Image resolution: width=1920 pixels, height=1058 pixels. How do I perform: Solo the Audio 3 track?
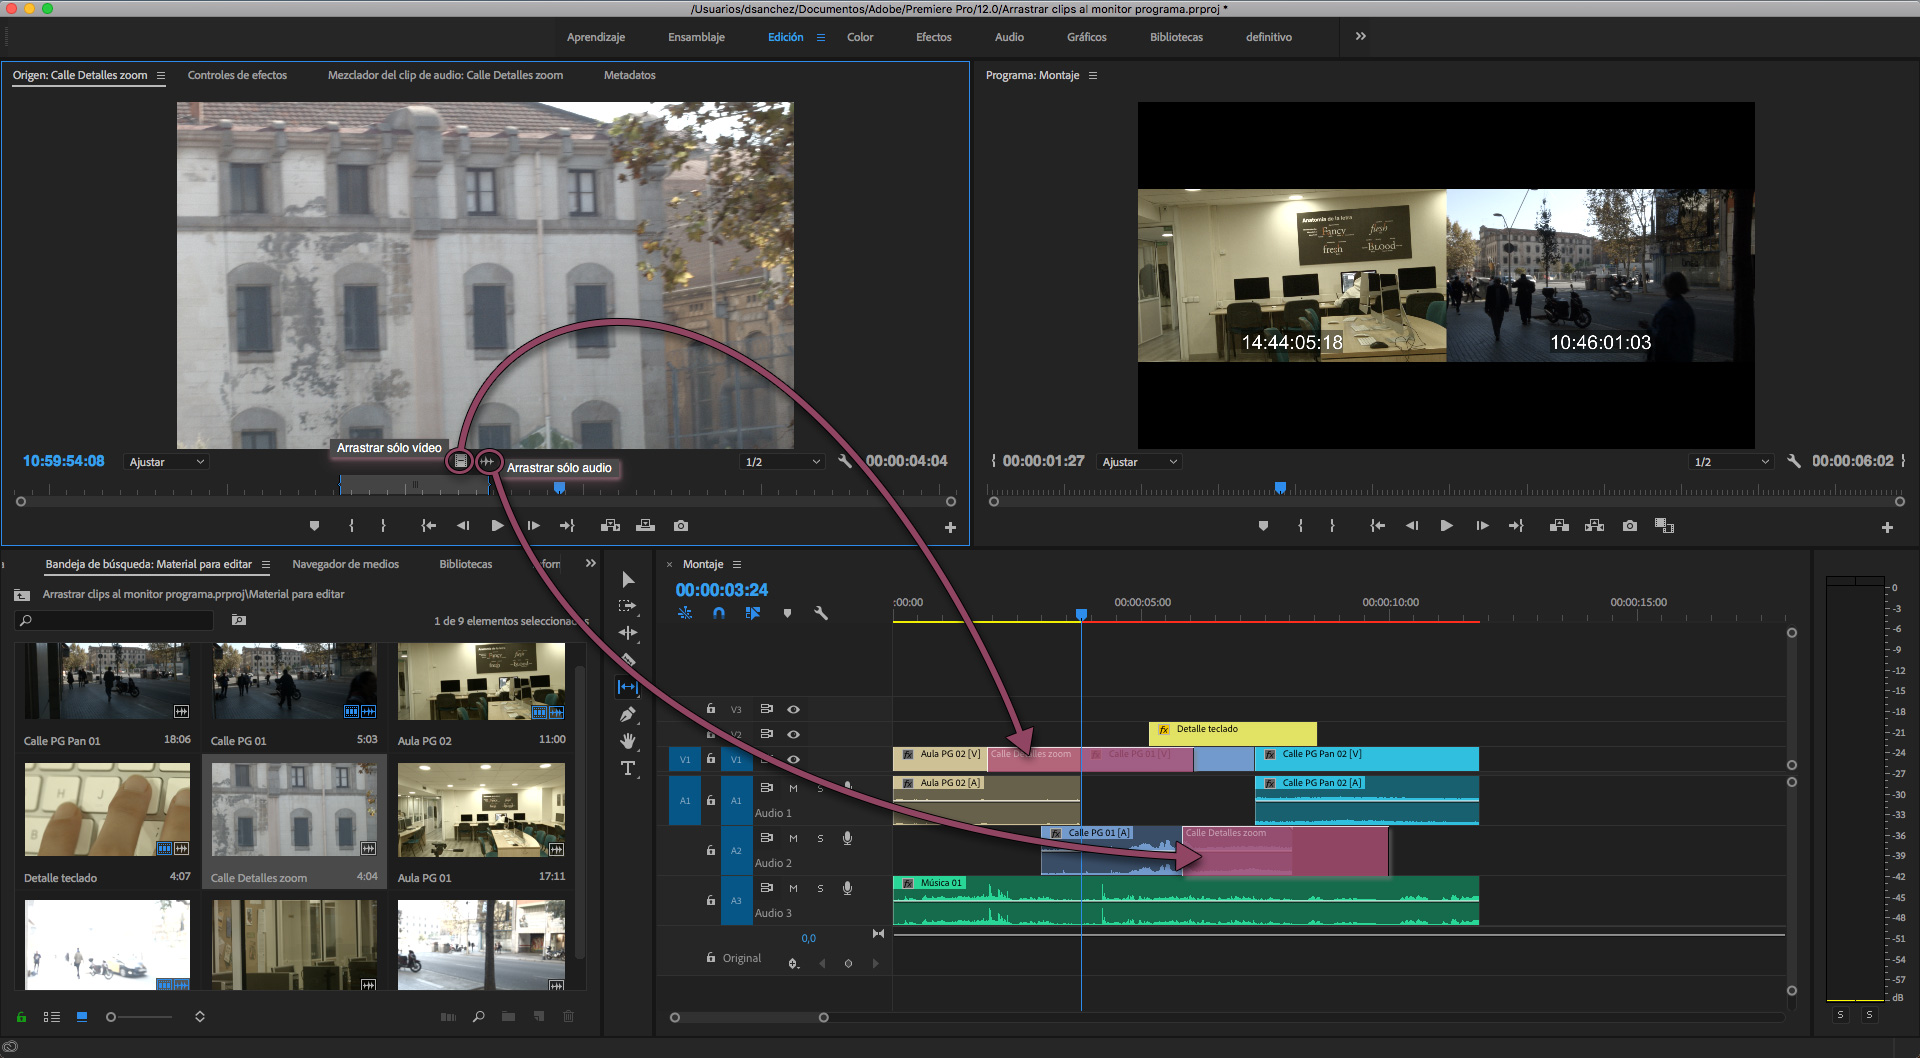[x=820, y=888]
